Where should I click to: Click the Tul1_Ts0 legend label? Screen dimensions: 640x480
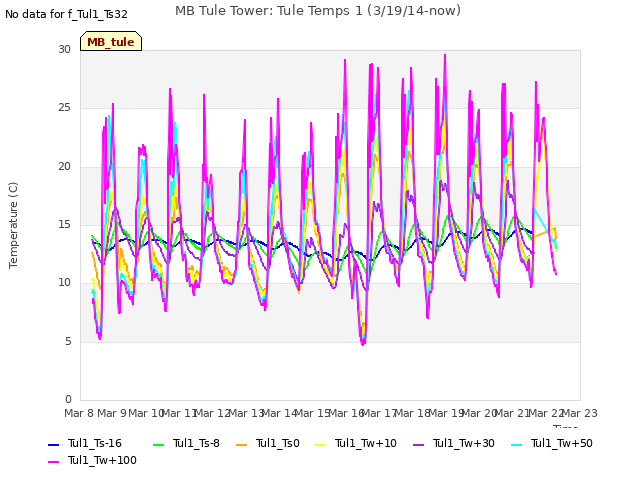[278, 443]
